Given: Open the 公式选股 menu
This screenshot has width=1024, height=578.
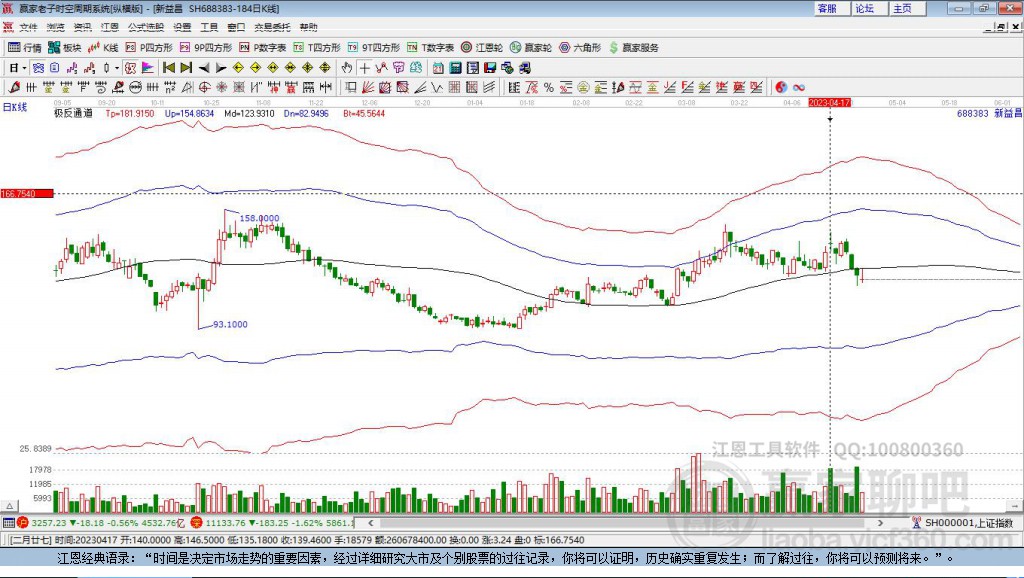Looking at the screenshot, I should click(146, 27).
